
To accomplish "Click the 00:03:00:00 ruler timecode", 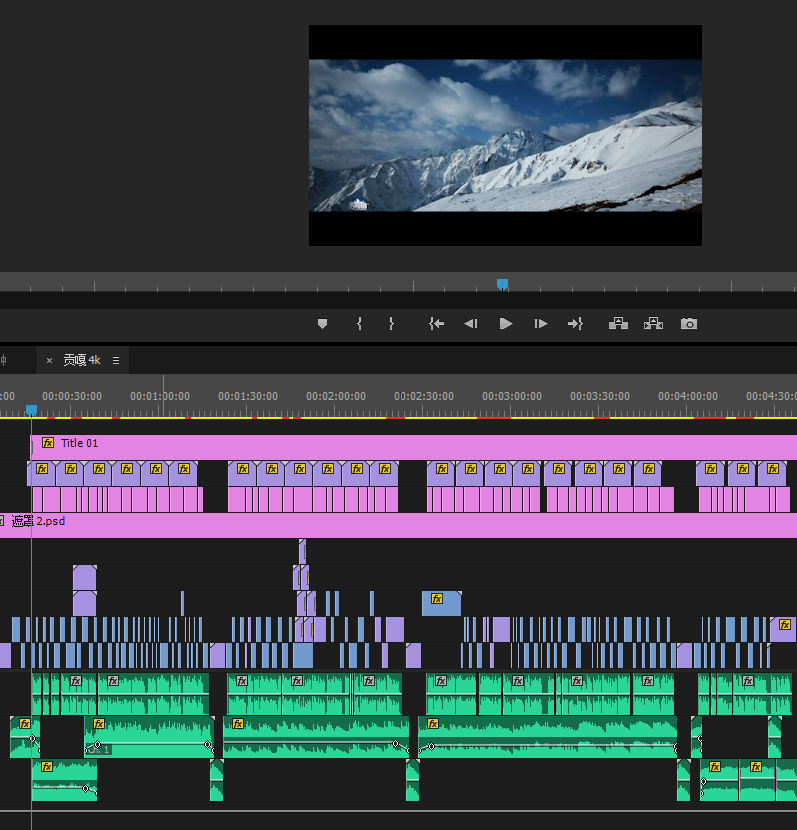I will 512,396.
